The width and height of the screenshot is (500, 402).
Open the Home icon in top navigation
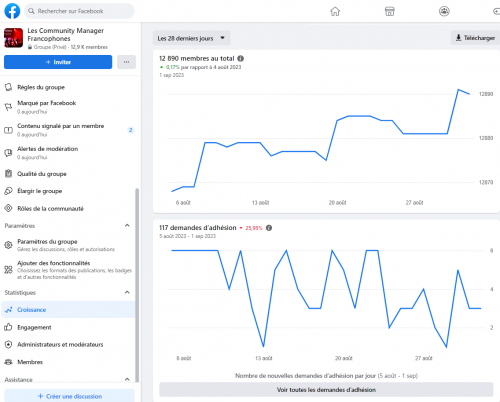click(x=335, y=11)
